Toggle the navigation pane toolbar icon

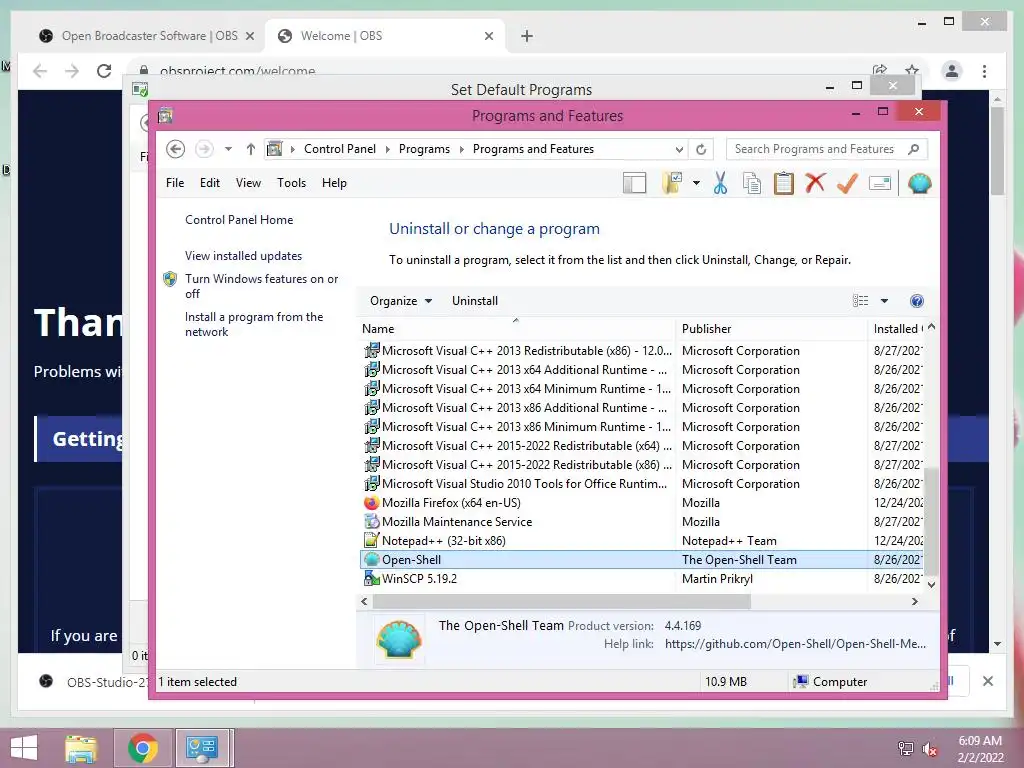click(x=634, y=184)
